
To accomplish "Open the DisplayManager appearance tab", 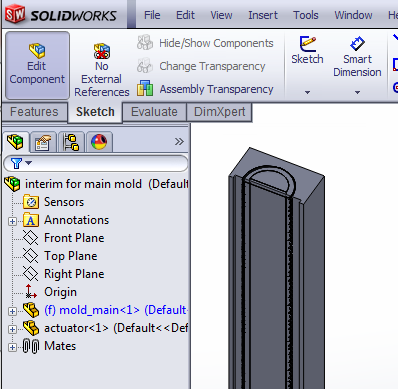I will (x=99, y=142).
